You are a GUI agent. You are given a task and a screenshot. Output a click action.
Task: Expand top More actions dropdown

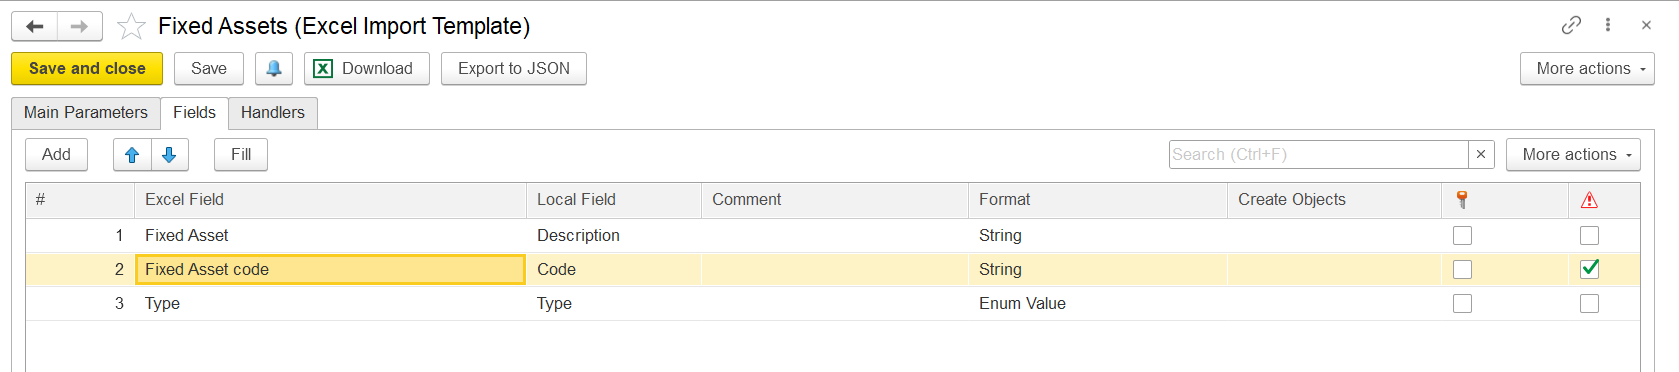pos(1587,69)
